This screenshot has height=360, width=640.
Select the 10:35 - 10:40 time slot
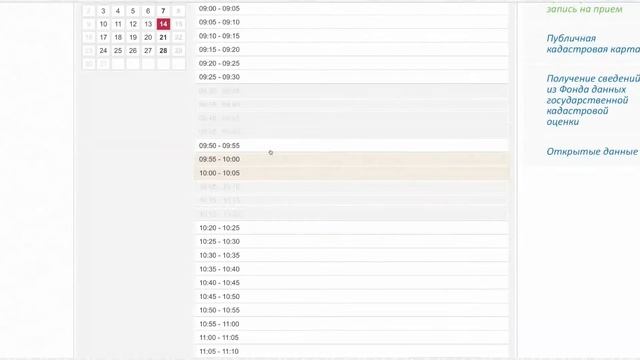pyautogui.click(x=352, y=269)
